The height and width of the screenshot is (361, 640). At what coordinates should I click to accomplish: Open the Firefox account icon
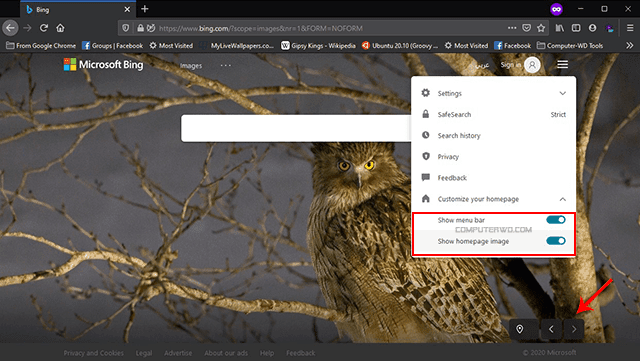tap(592, 28)
